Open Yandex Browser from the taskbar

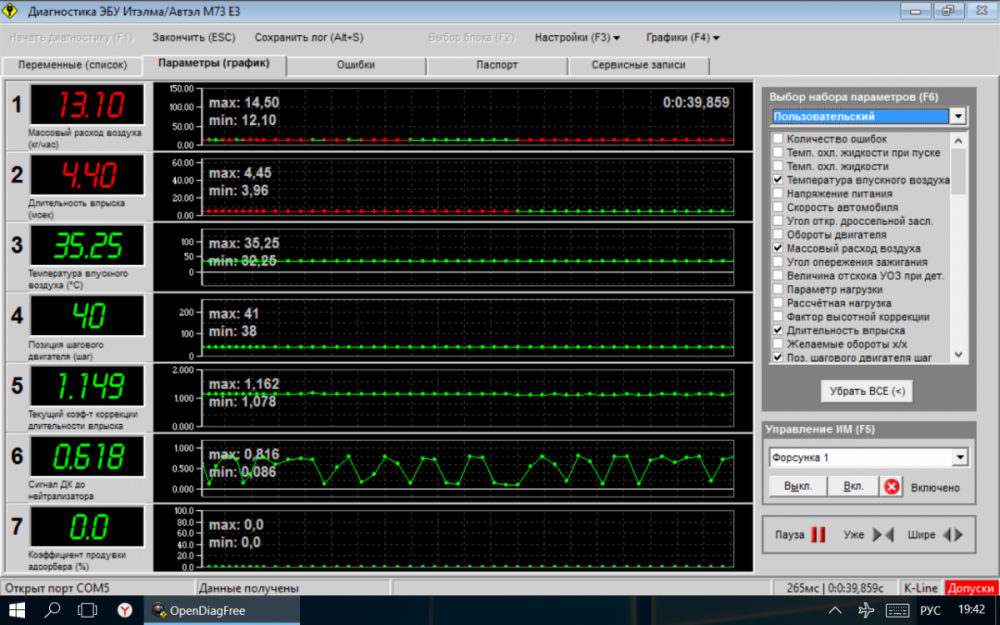tap(124, 609)
